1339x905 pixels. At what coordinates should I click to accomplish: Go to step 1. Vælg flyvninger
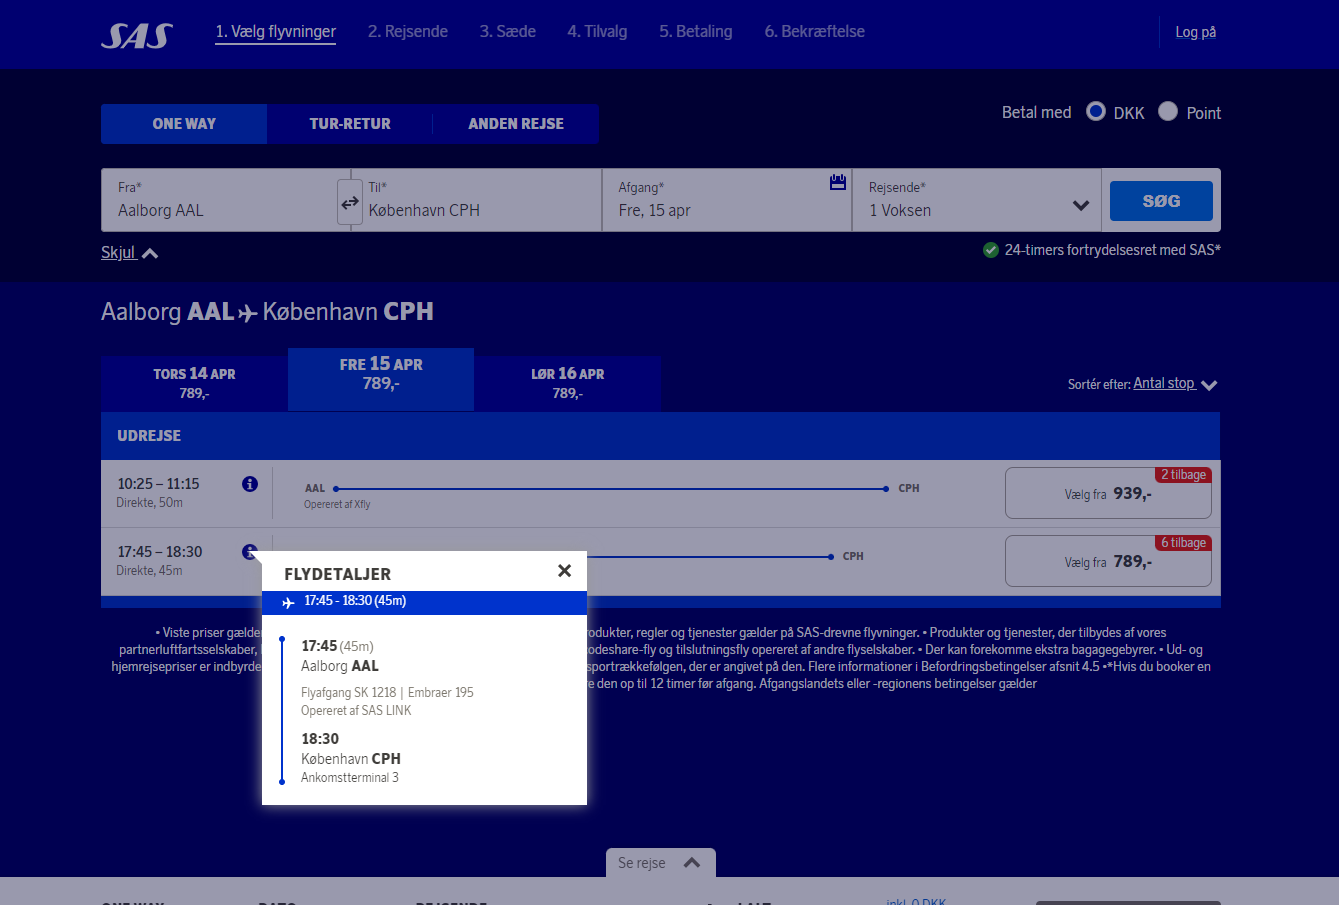[276, 32]
